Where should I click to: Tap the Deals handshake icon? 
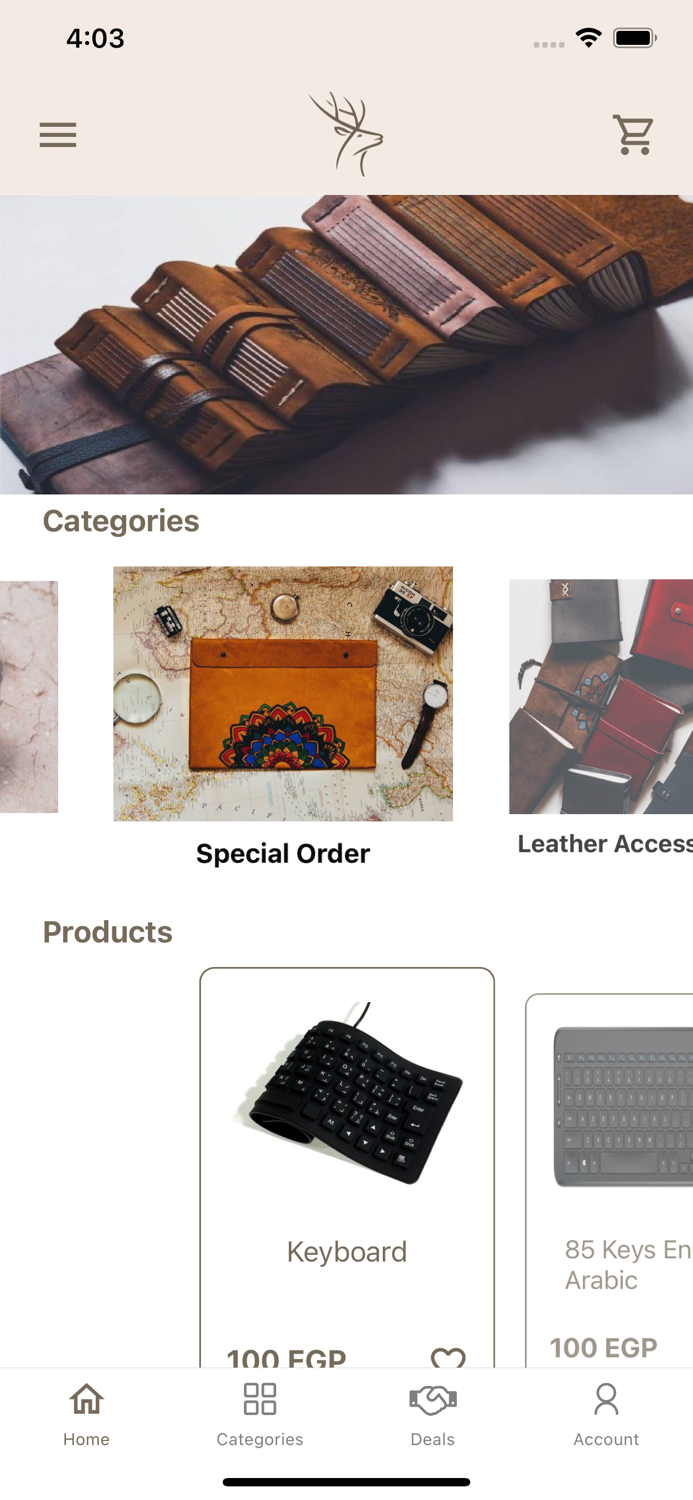(x=433, y=1400)
